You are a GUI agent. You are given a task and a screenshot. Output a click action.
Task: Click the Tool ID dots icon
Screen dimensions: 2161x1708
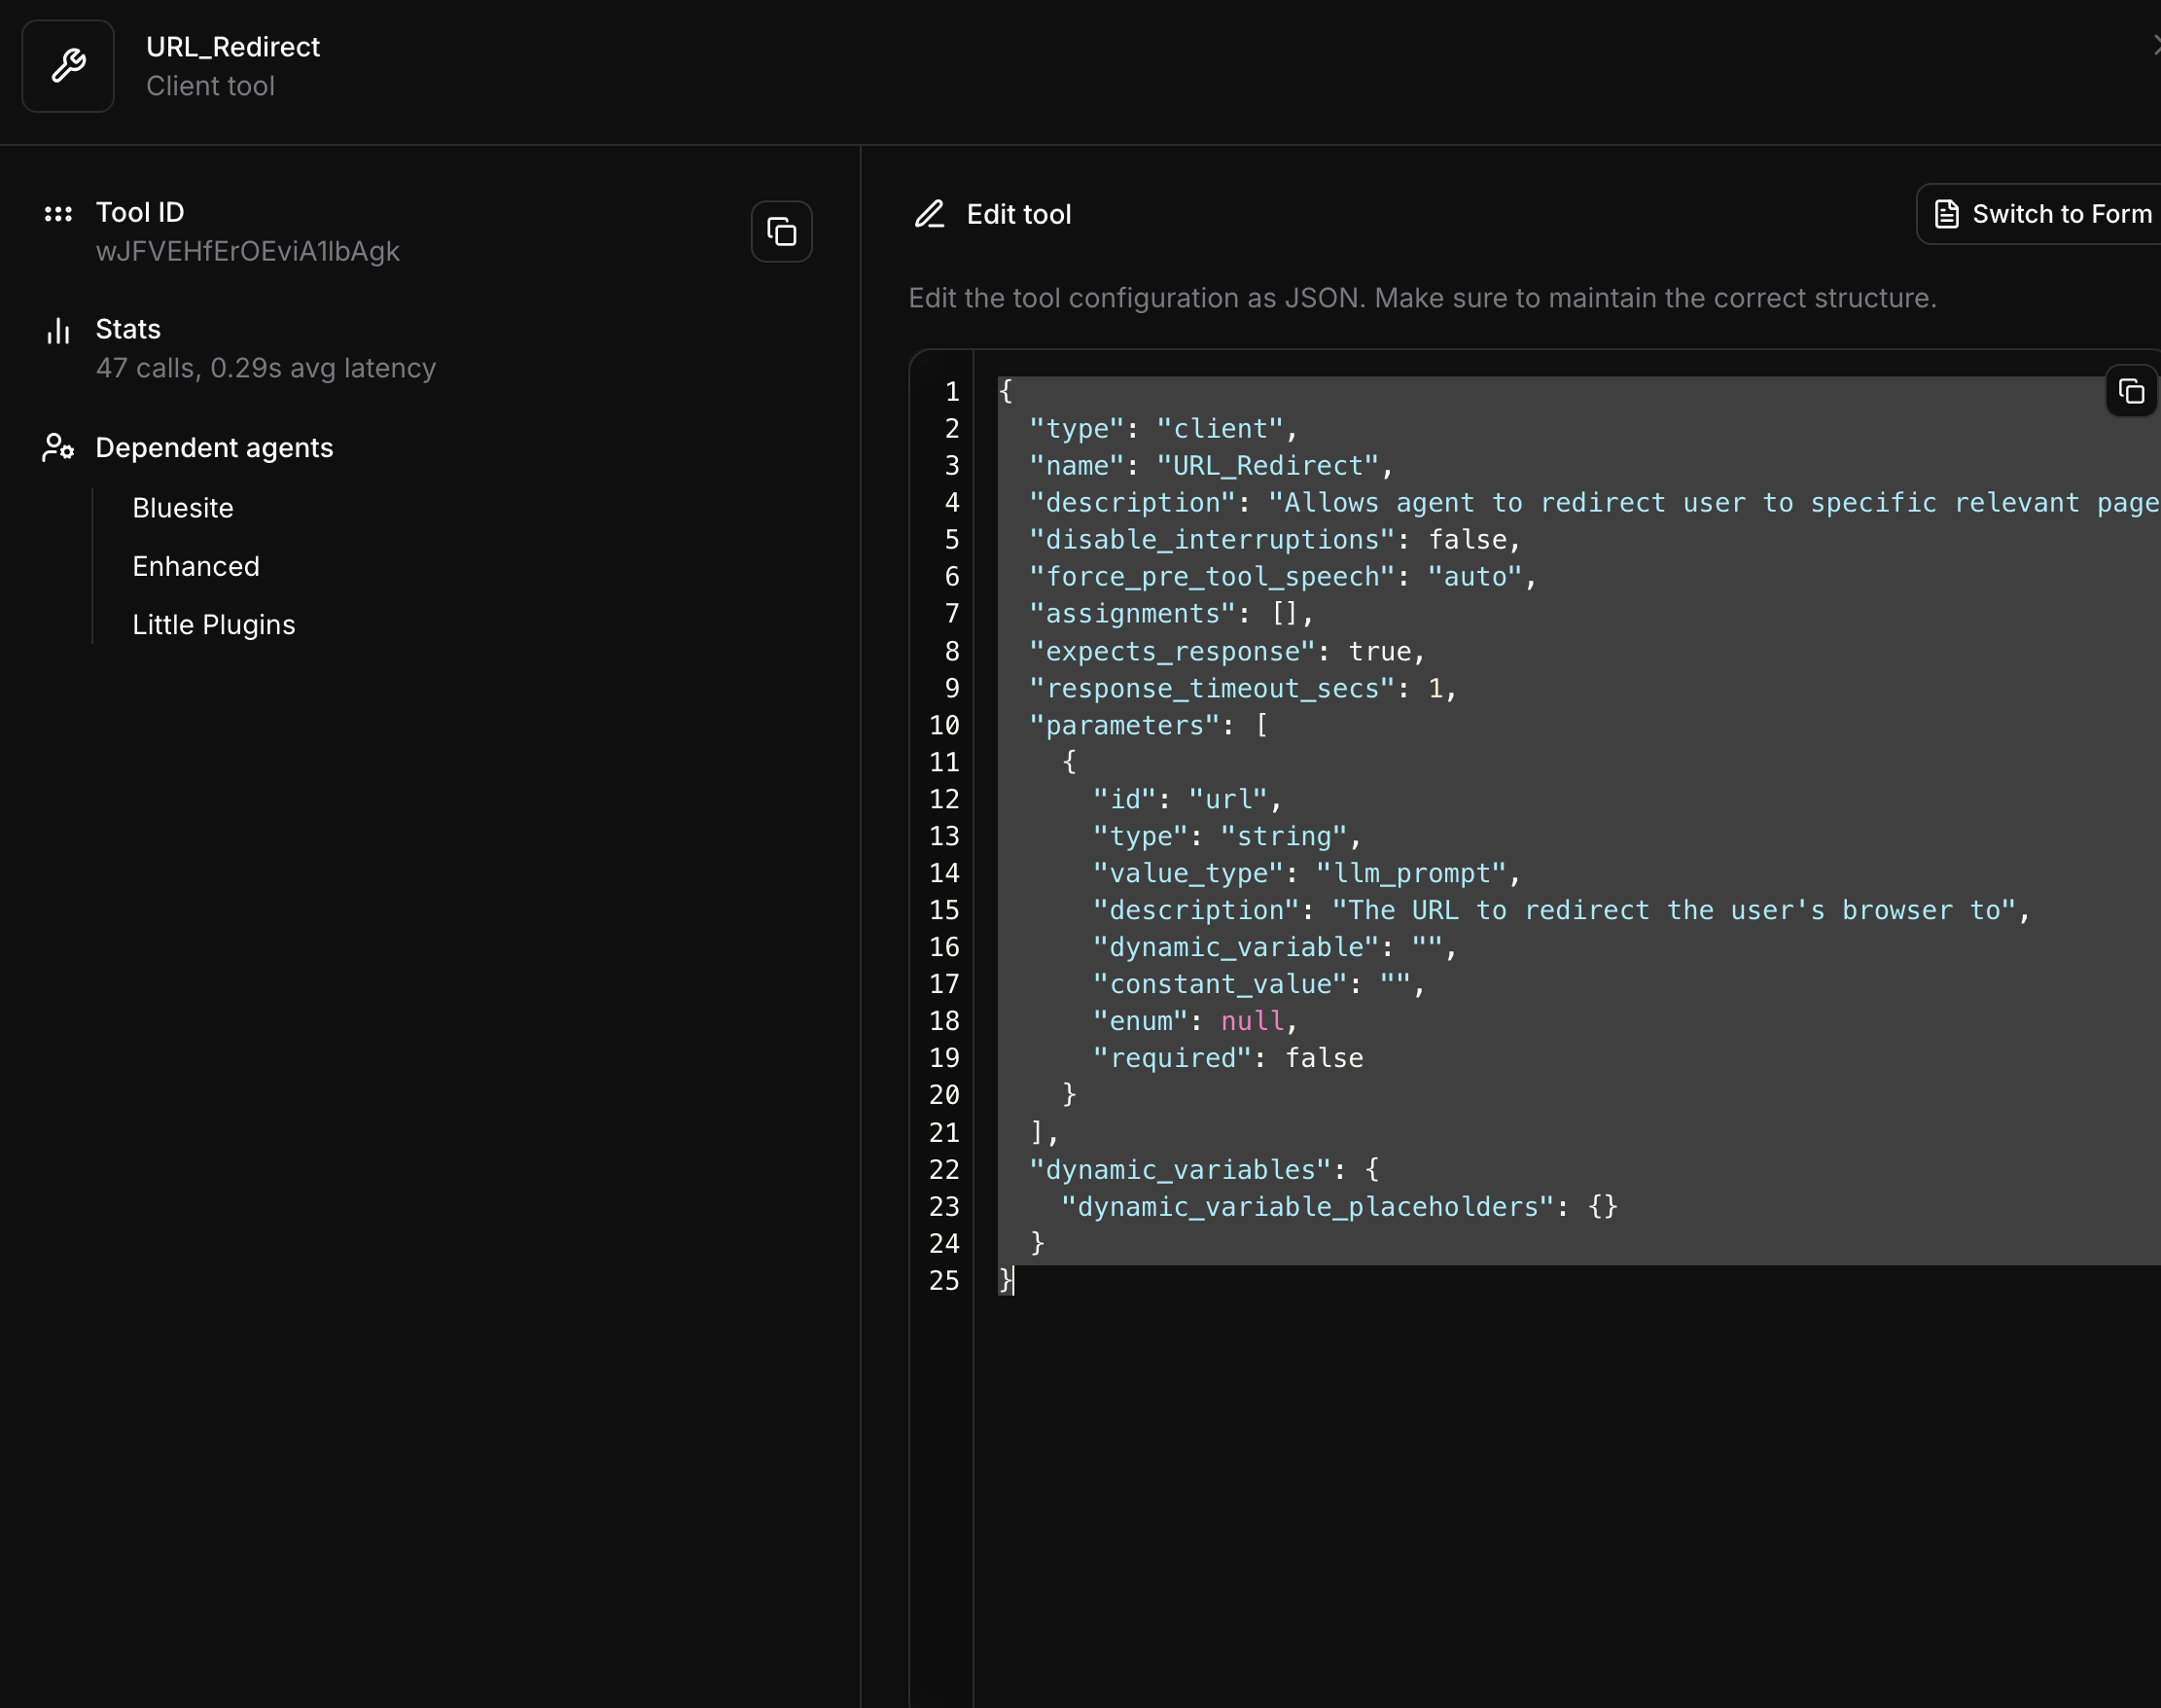tap(58, 213)
